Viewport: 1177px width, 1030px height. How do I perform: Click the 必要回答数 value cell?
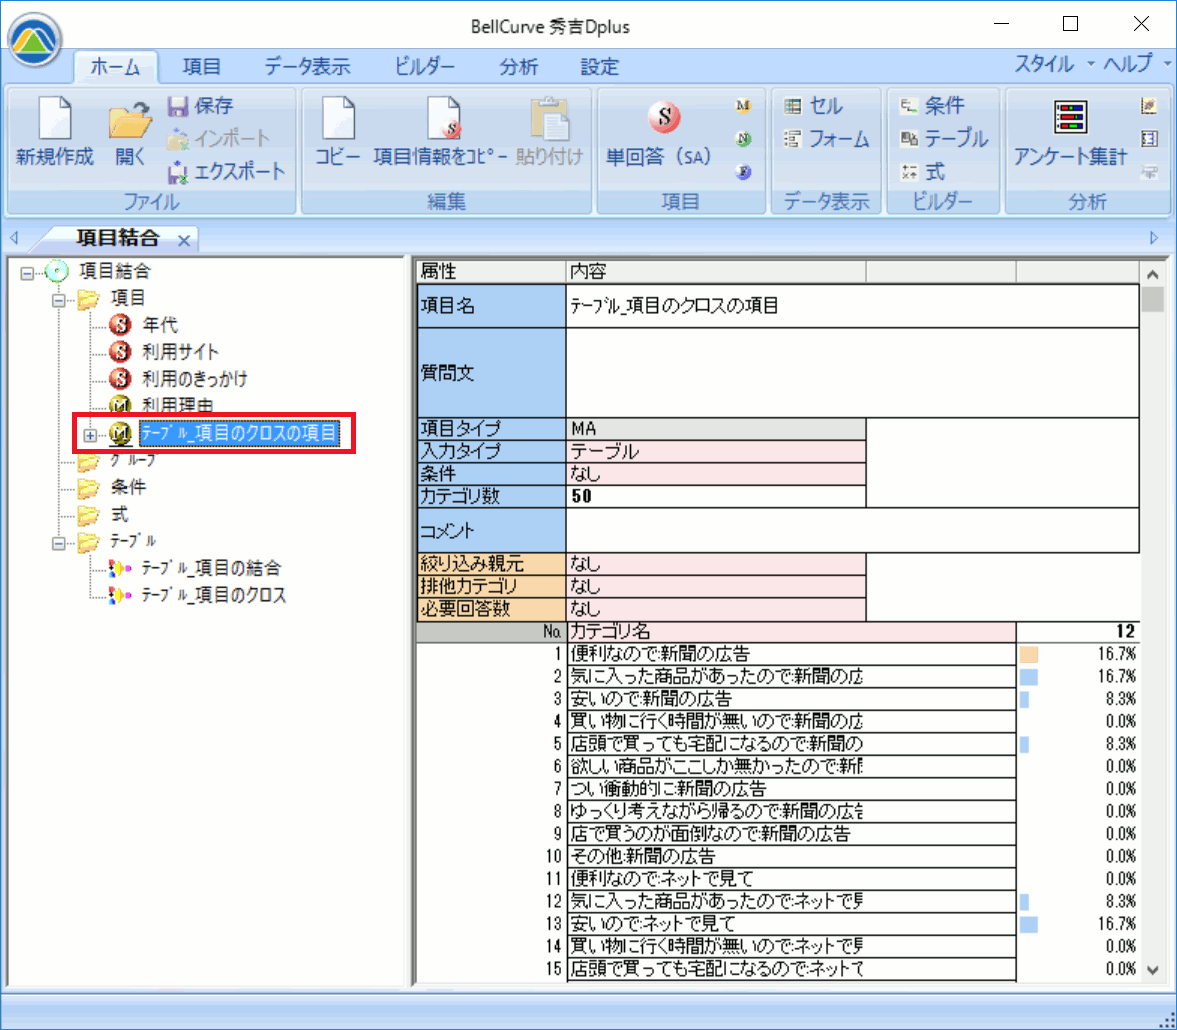coord(715,609)
